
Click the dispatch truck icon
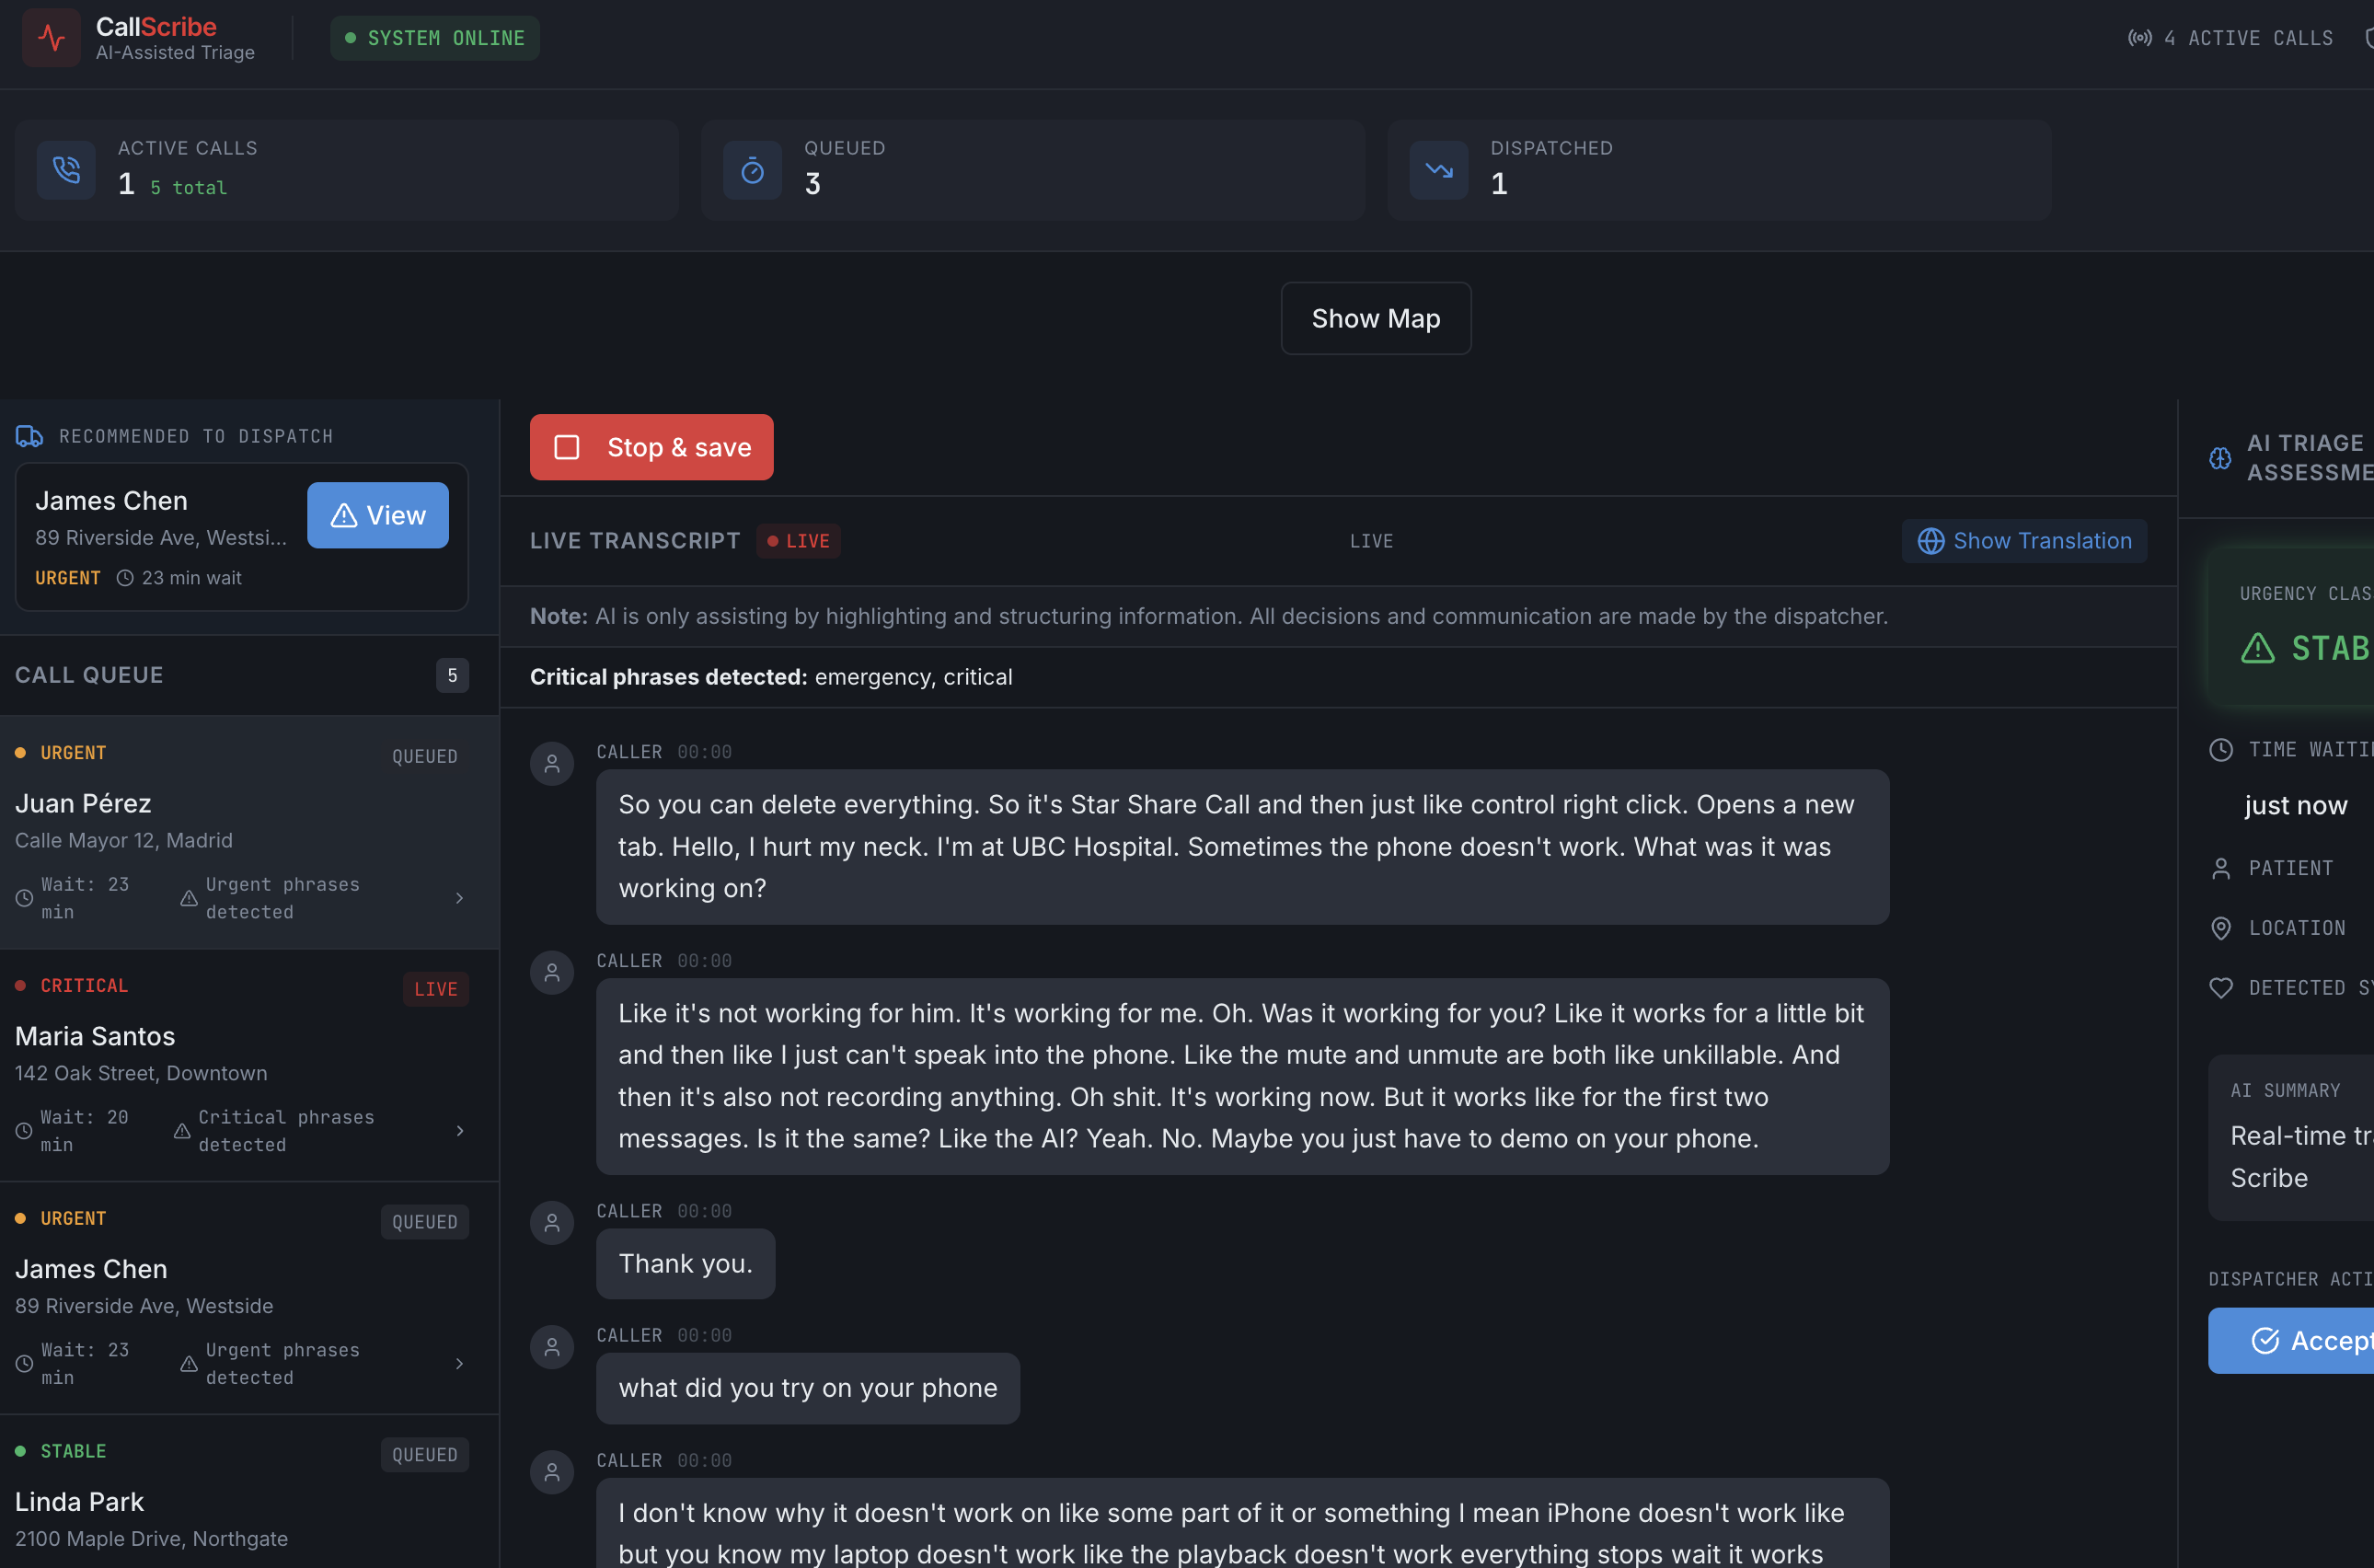pos(29,436)
